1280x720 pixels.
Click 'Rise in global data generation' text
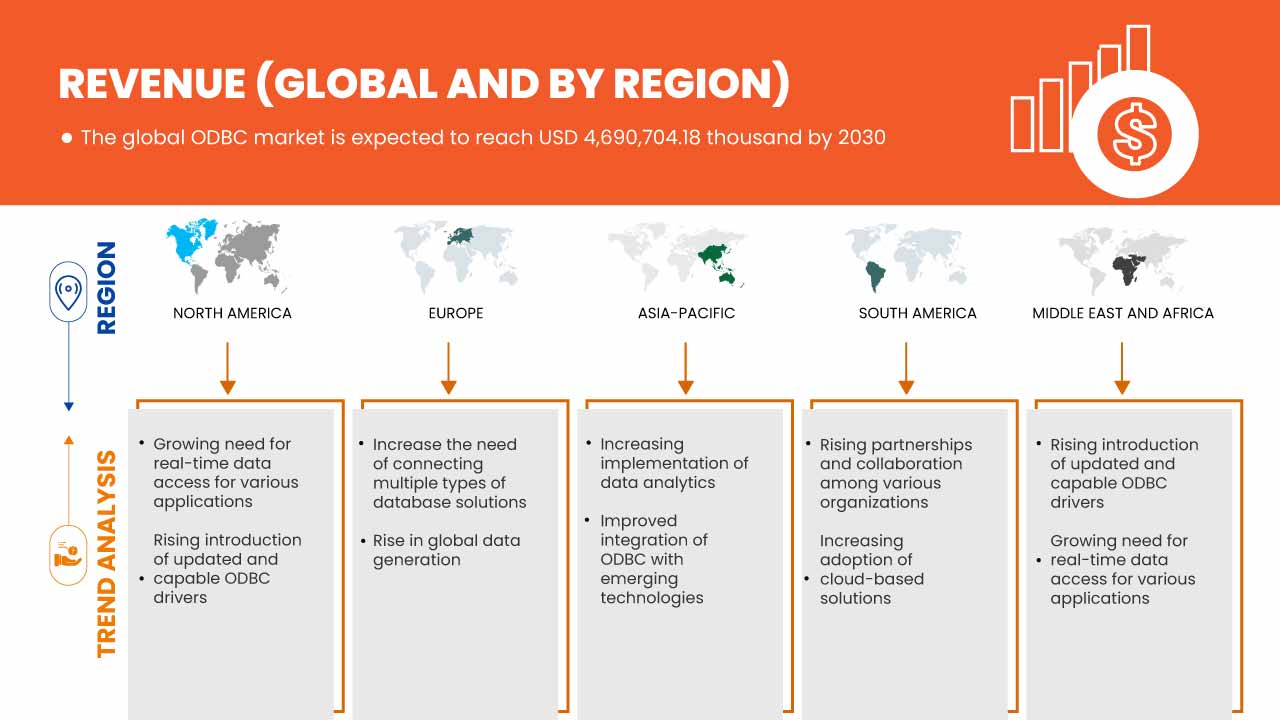[x=446, y=550]
